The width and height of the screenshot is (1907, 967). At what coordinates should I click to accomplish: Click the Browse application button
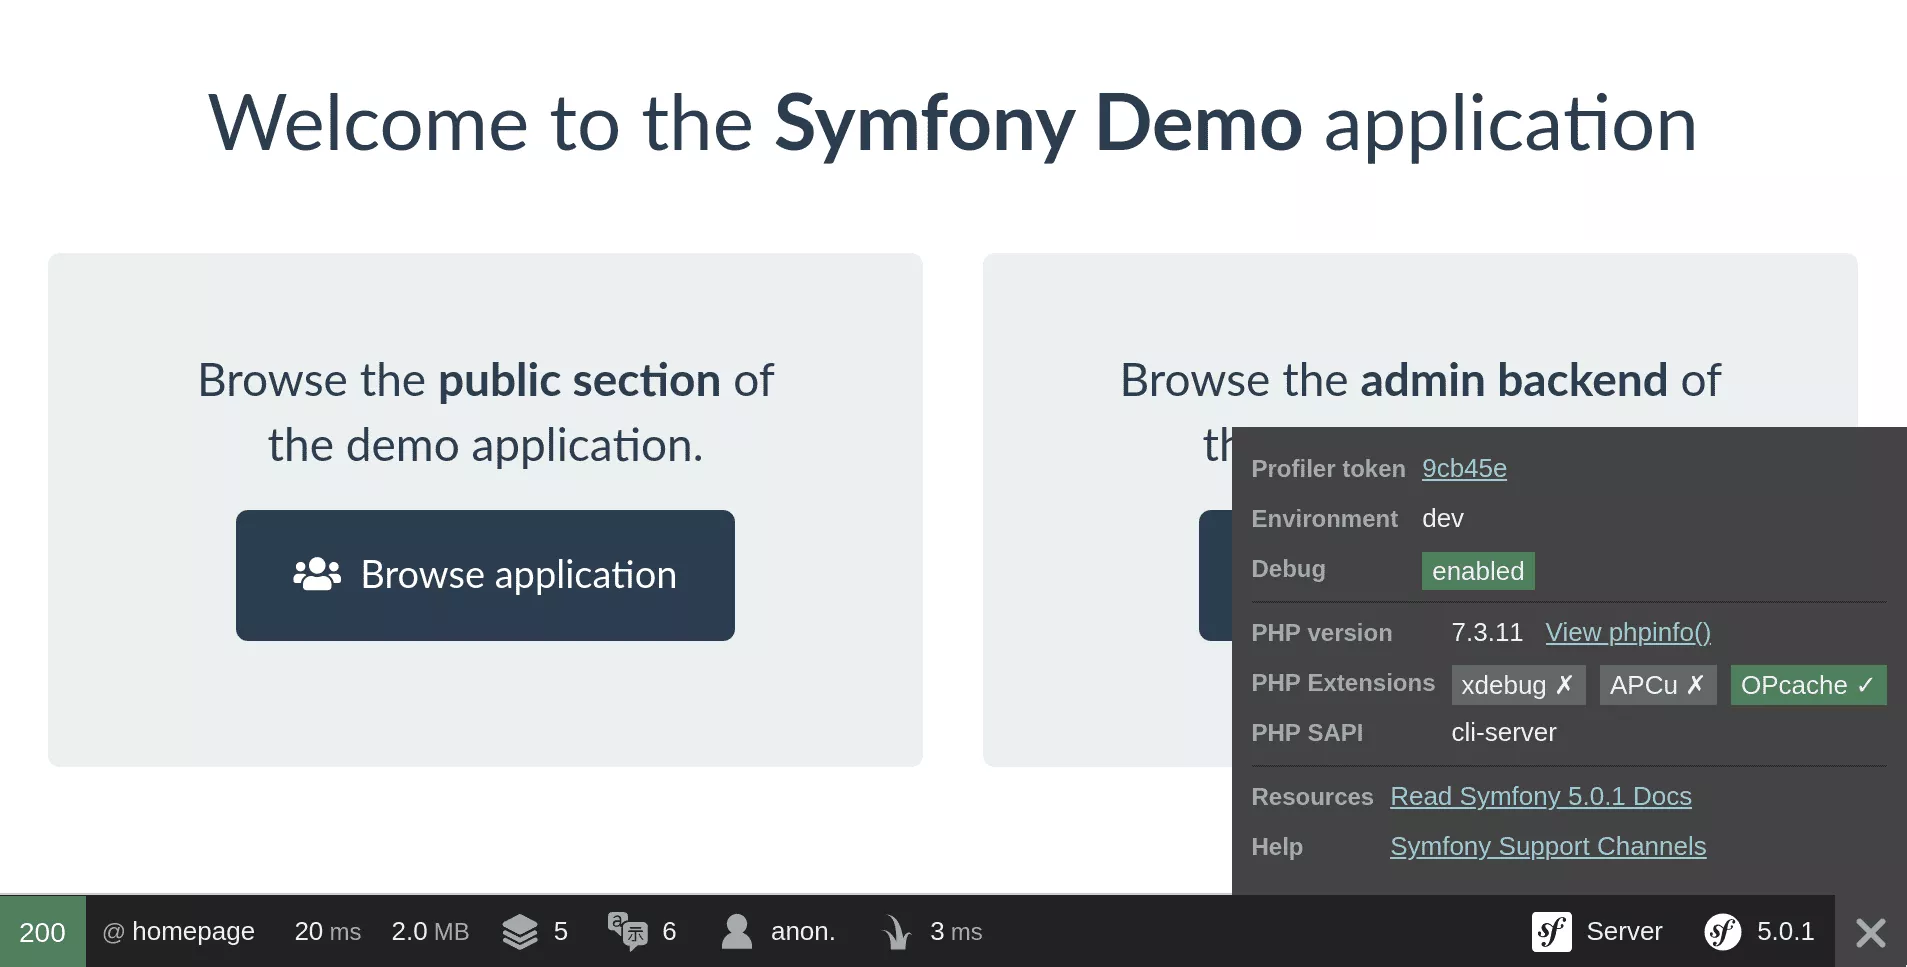point(485,575)
